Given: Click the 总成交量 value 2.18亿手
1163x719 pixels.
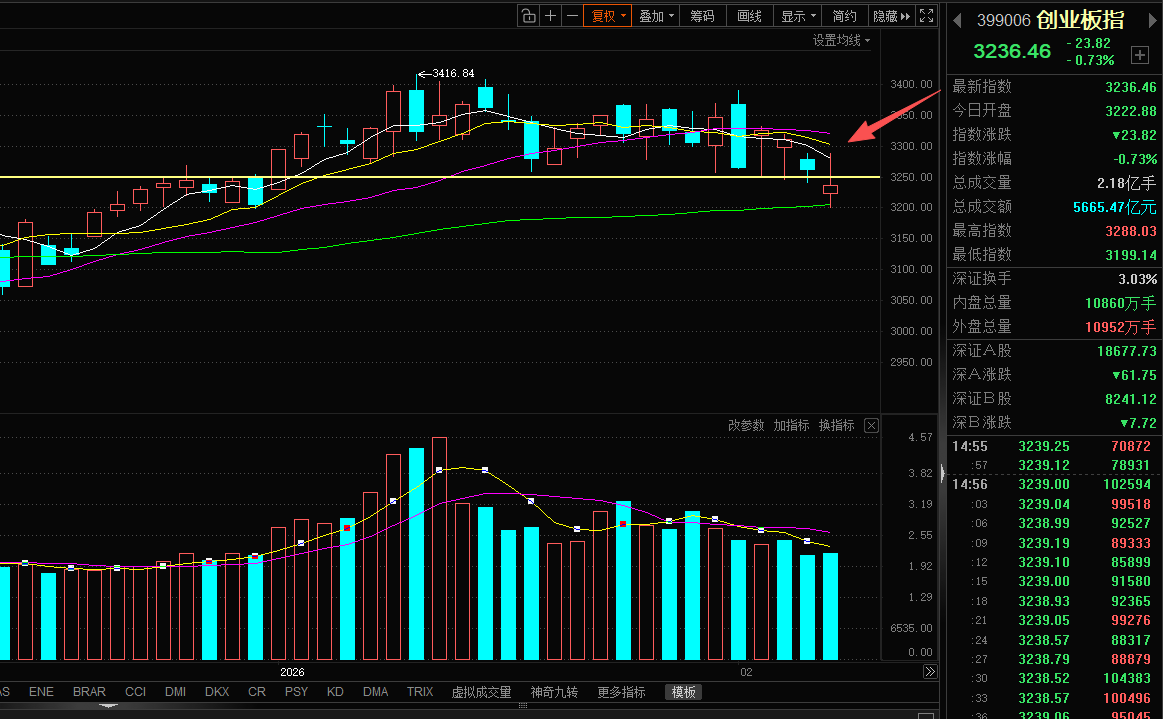Looking at the screenshot, I should point(1127,183).
